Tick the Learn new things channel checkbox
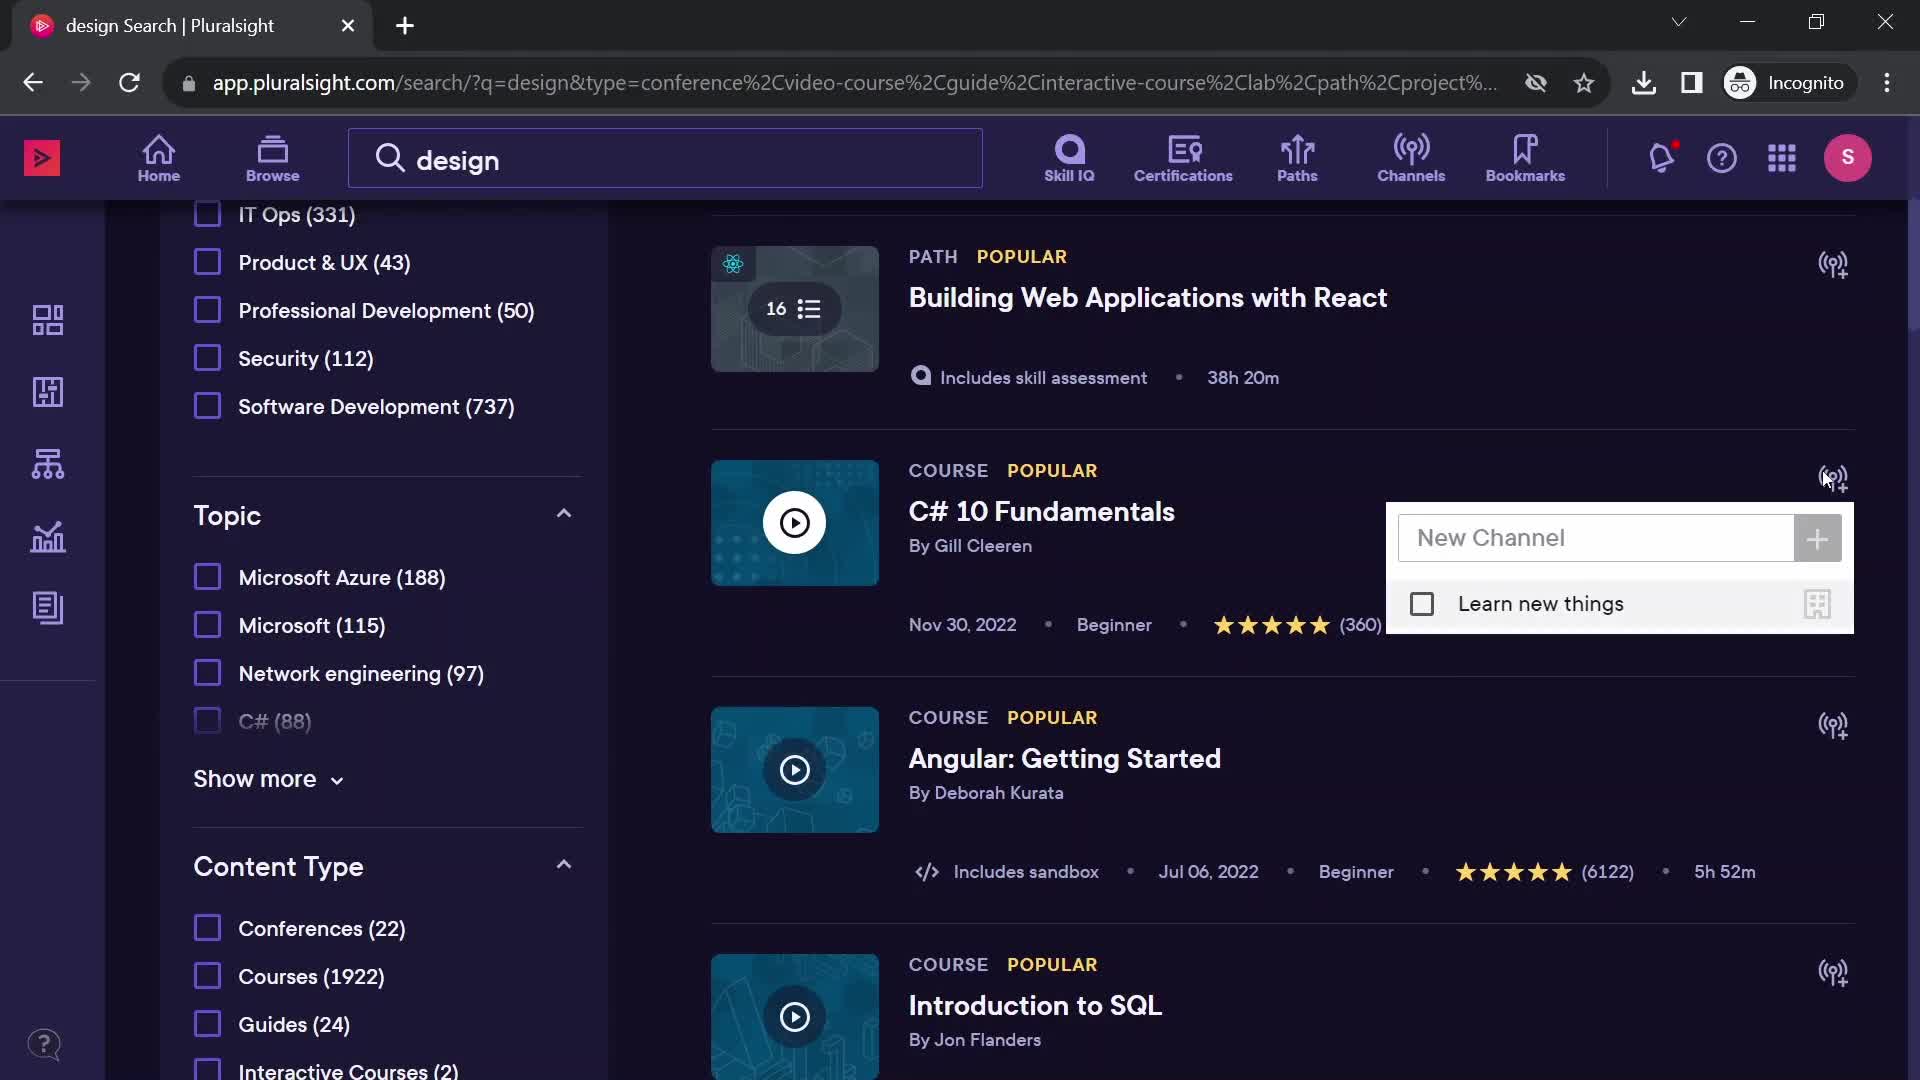 (x=1422, y=604)
